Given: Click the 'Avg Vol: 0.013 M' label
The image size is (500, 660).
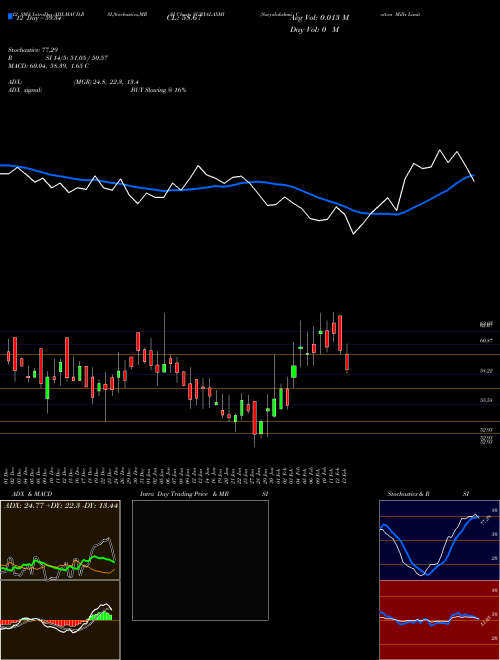Looking at the screenshot, I should [320, 18].
